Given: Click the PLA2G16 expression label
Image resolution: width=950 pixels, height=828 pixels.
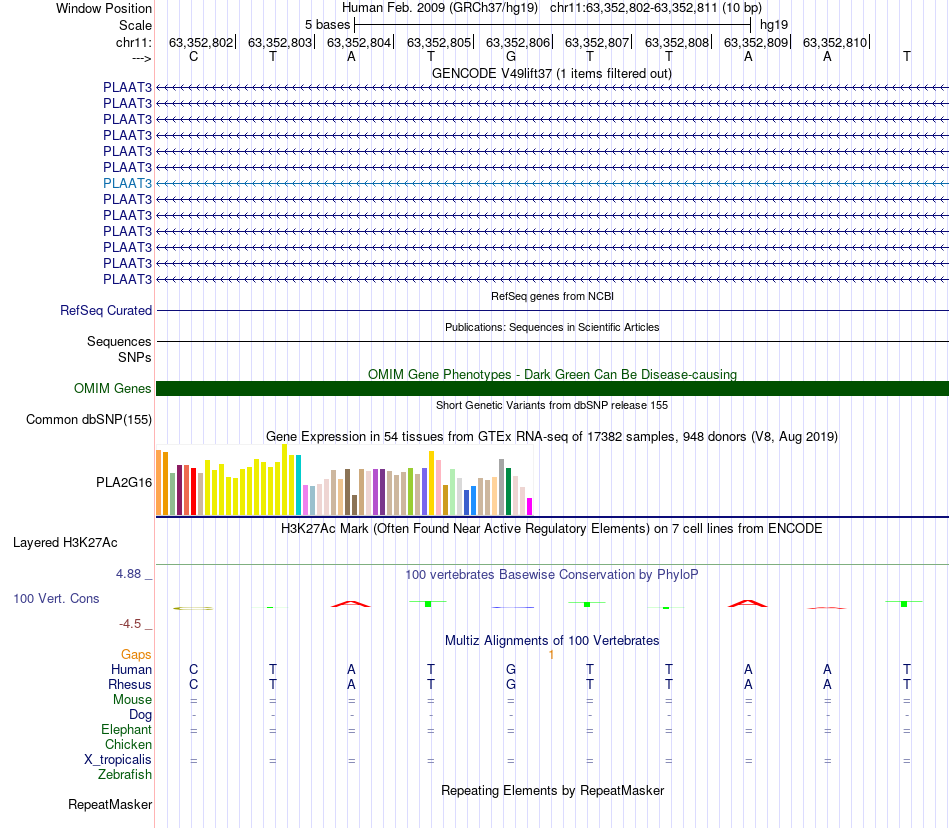Looking at the screenshot, I should tap(124, 482).
